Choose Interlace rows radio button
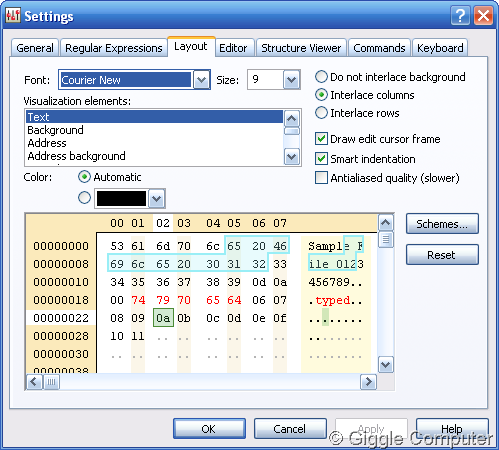499x450 pixels. [x=321, y=113]
